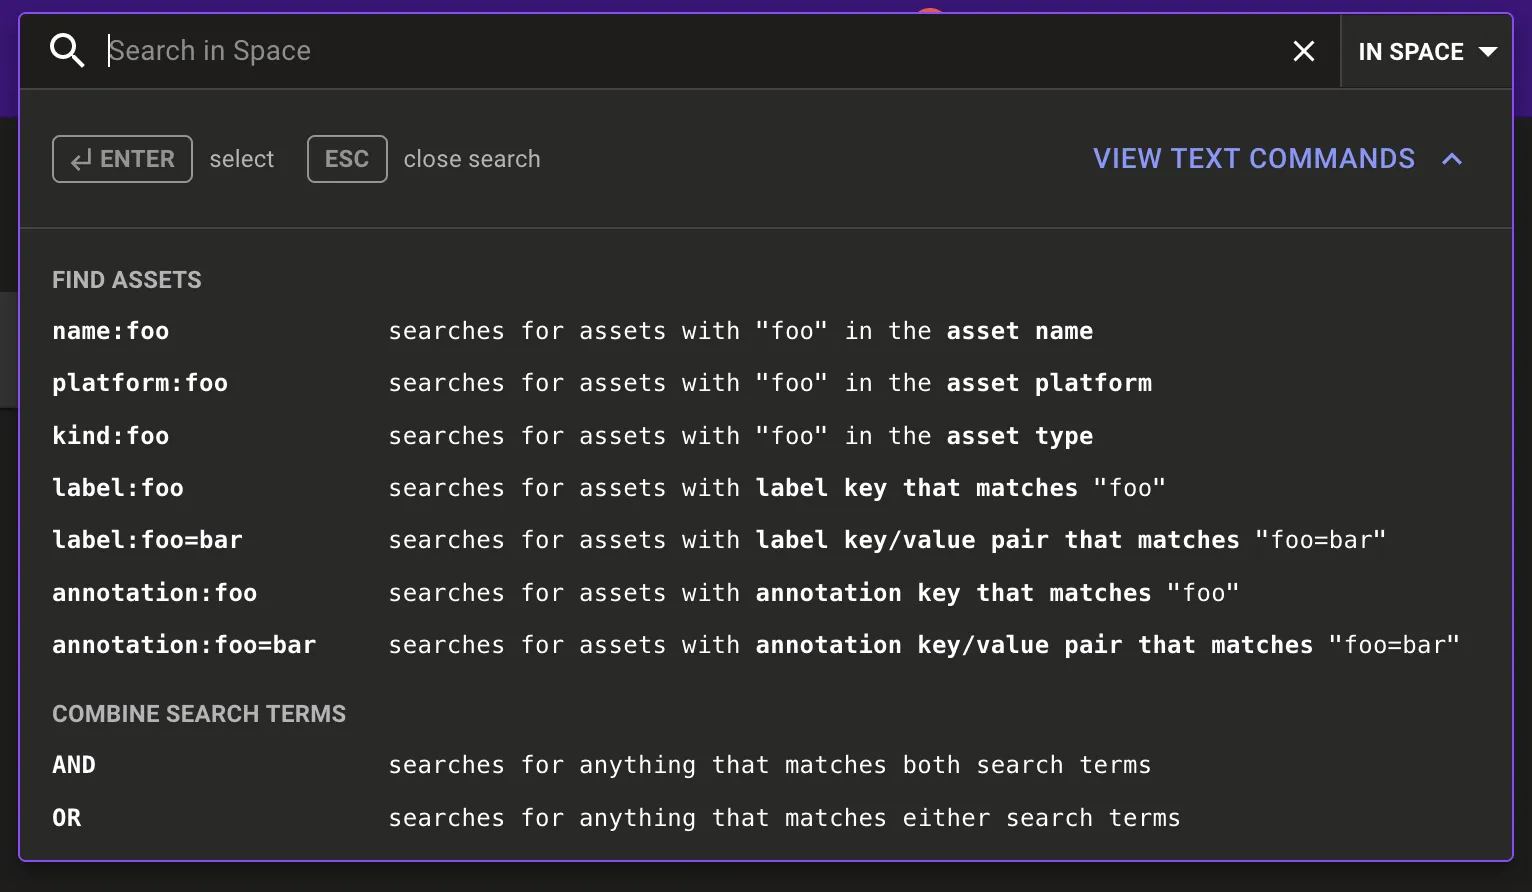Click the asset platform description text
Viewport: 1532px width, 892px height.
[770, 383]
